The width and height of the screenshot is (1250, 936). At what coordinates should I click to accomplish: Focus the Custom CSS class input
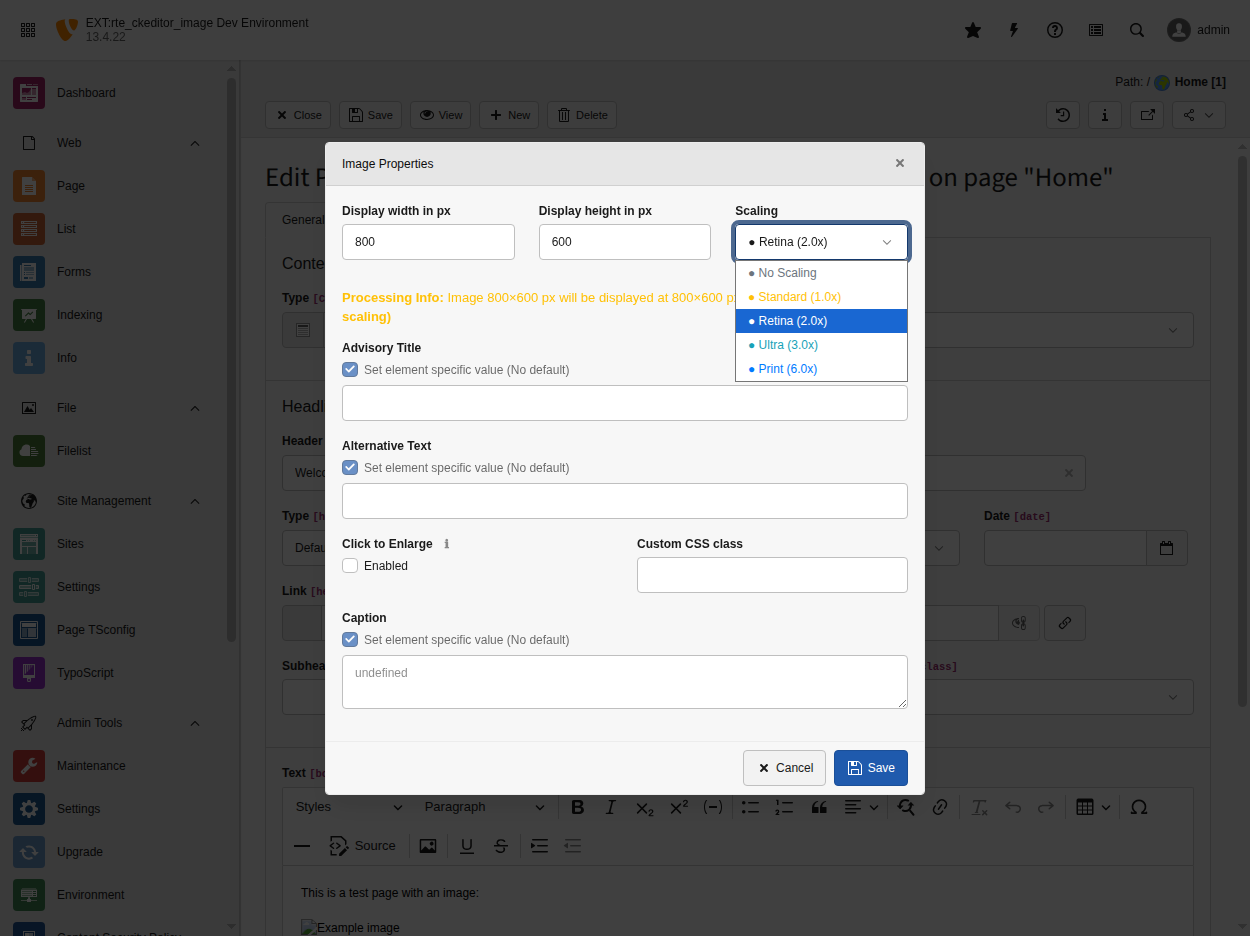(x=772, y=575)
